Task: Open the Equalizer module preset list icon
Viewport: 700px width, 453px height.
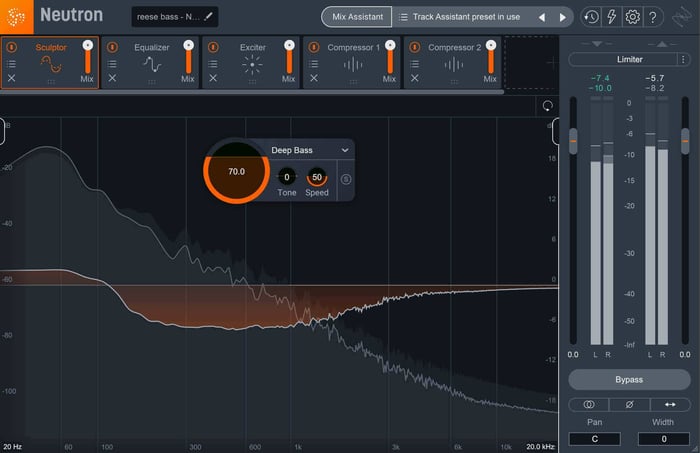Action: [112, 64]
